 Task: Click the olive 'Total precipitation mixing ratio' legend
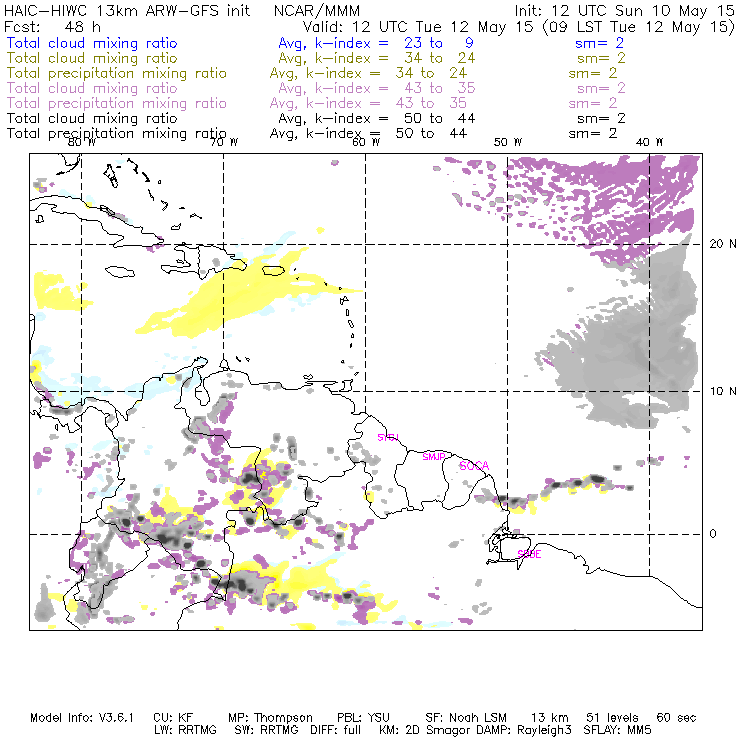click(x=117, y=73)
